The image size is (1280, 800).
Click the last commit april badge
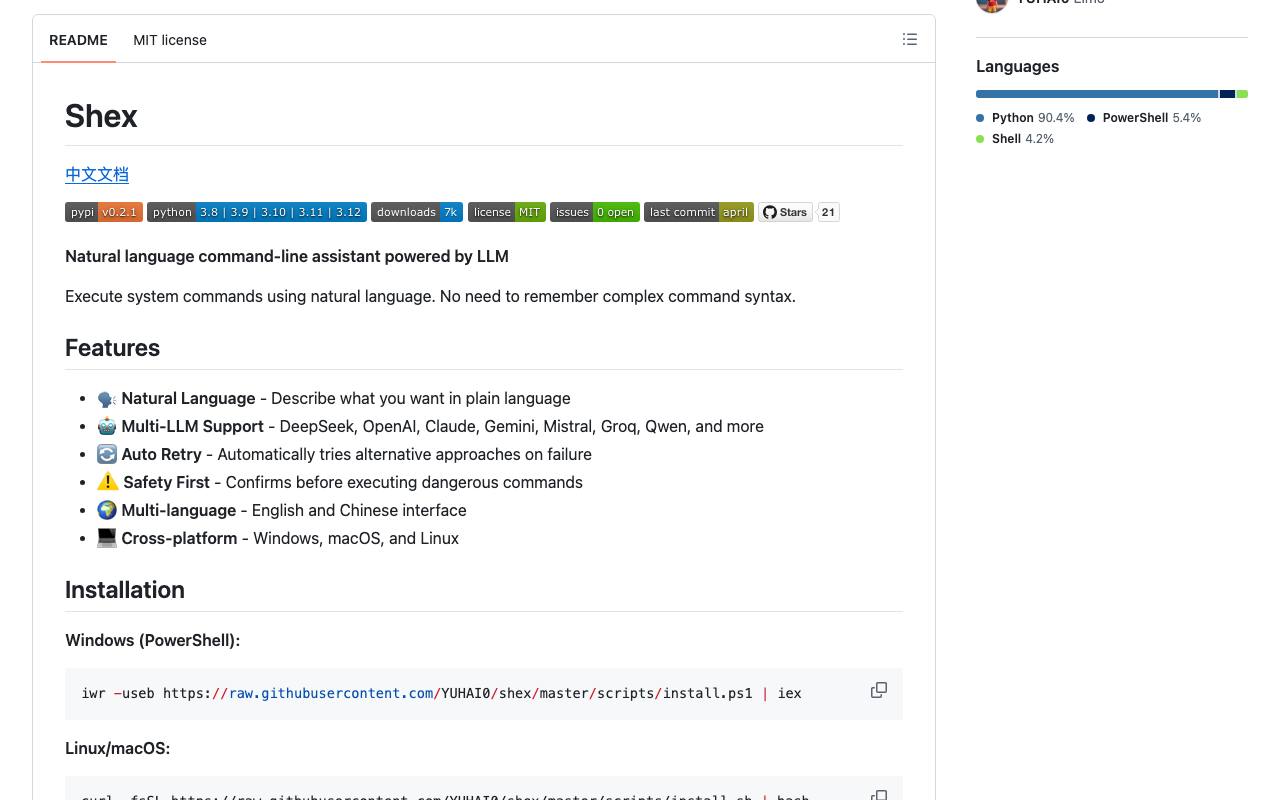pos(699,212)
